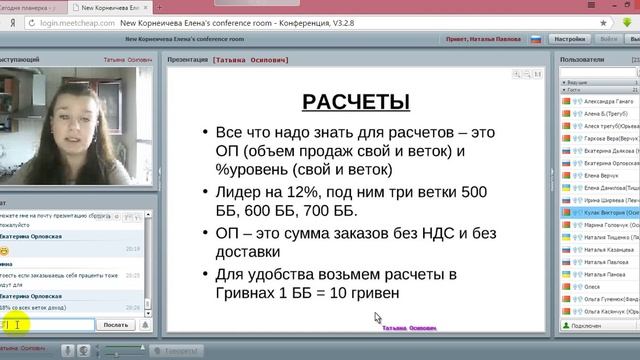Click the Russian flag language icon
Viewport: 640px width, 360px height.
pyautogui.click(x=536, y=40)
